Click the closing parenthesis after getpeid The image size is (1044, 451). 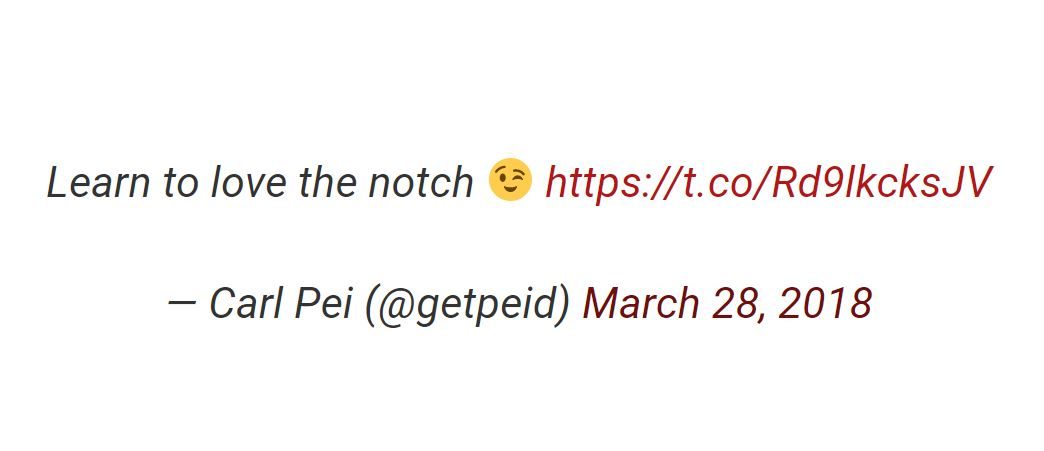(x=564, y=304)
